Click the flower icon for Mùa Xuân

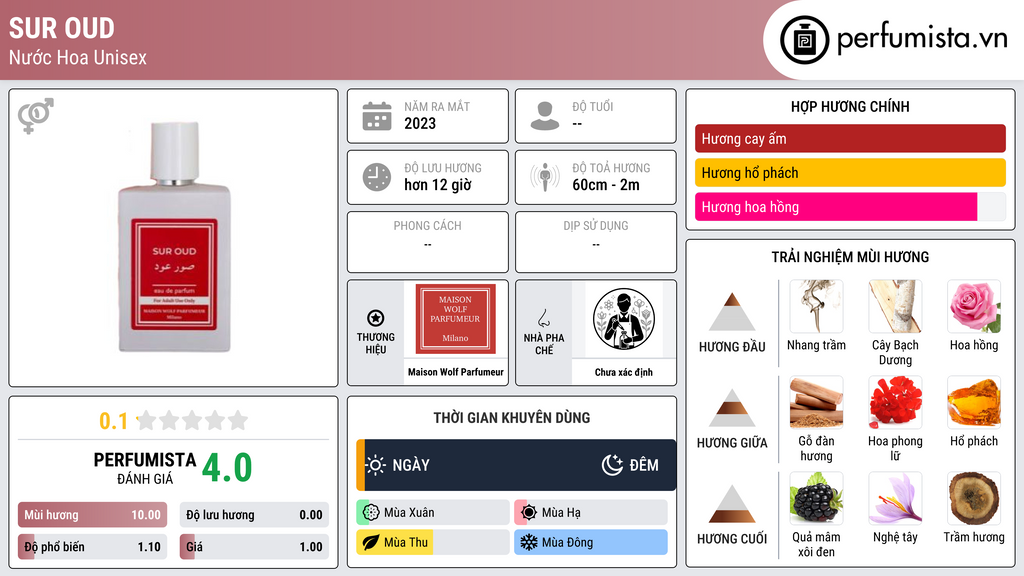(x=371, y=513)
